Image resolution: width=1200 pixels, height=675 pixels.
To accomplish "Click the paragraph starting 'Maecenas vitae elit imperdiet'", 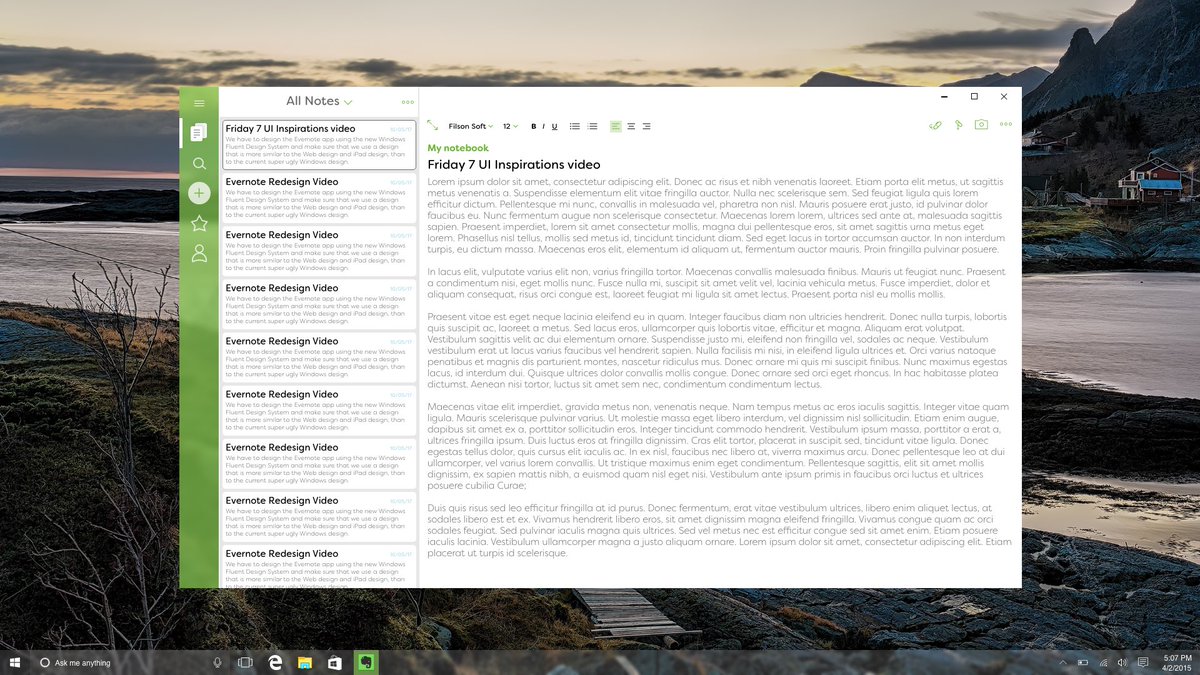I will click(x=717, y=446).
